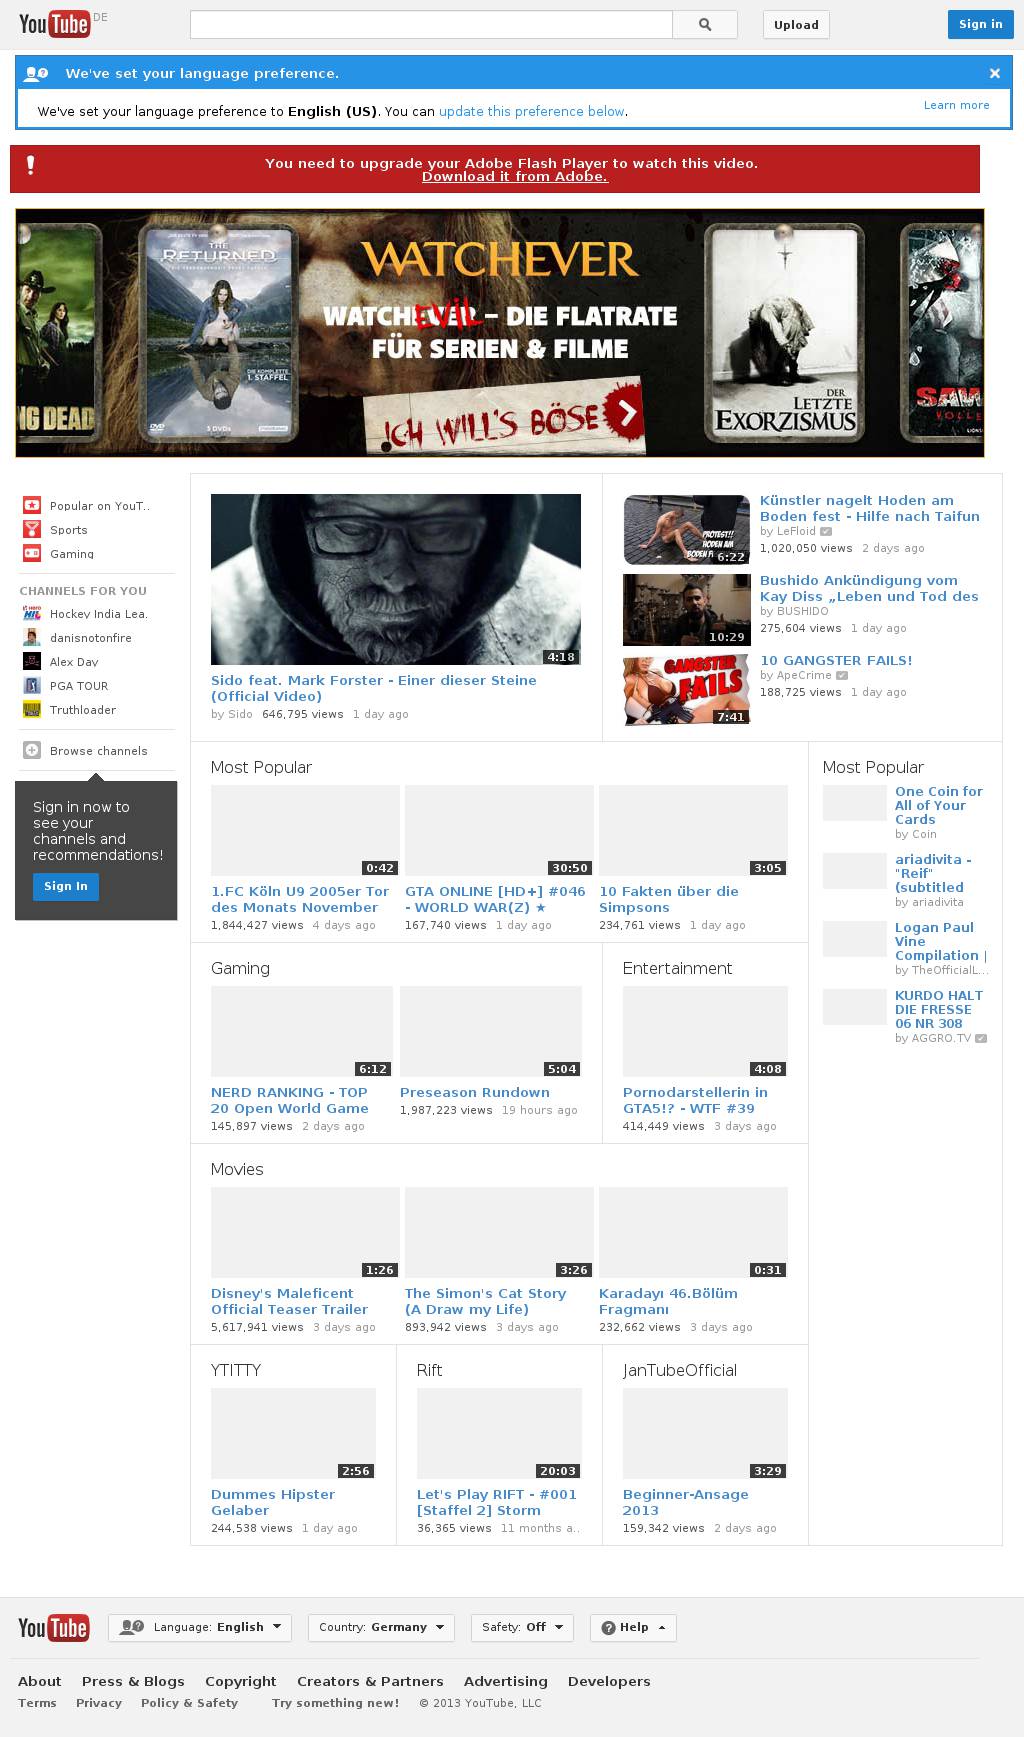Open the Country Germany dropdown
Screen dimensions: 1024x1737
[x=381, y=1627]
